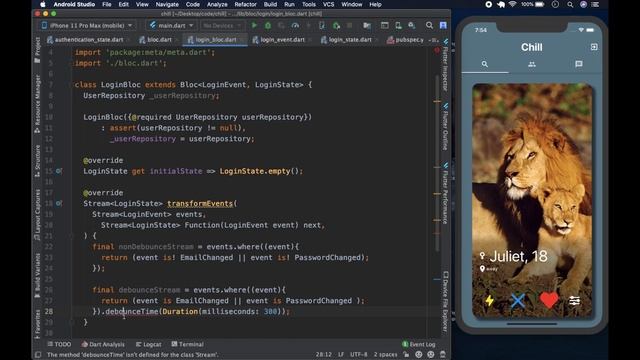Viewport: 640px width, 360px height.
Task: Open the No Devices dropdown
Action: coord(222,25)
